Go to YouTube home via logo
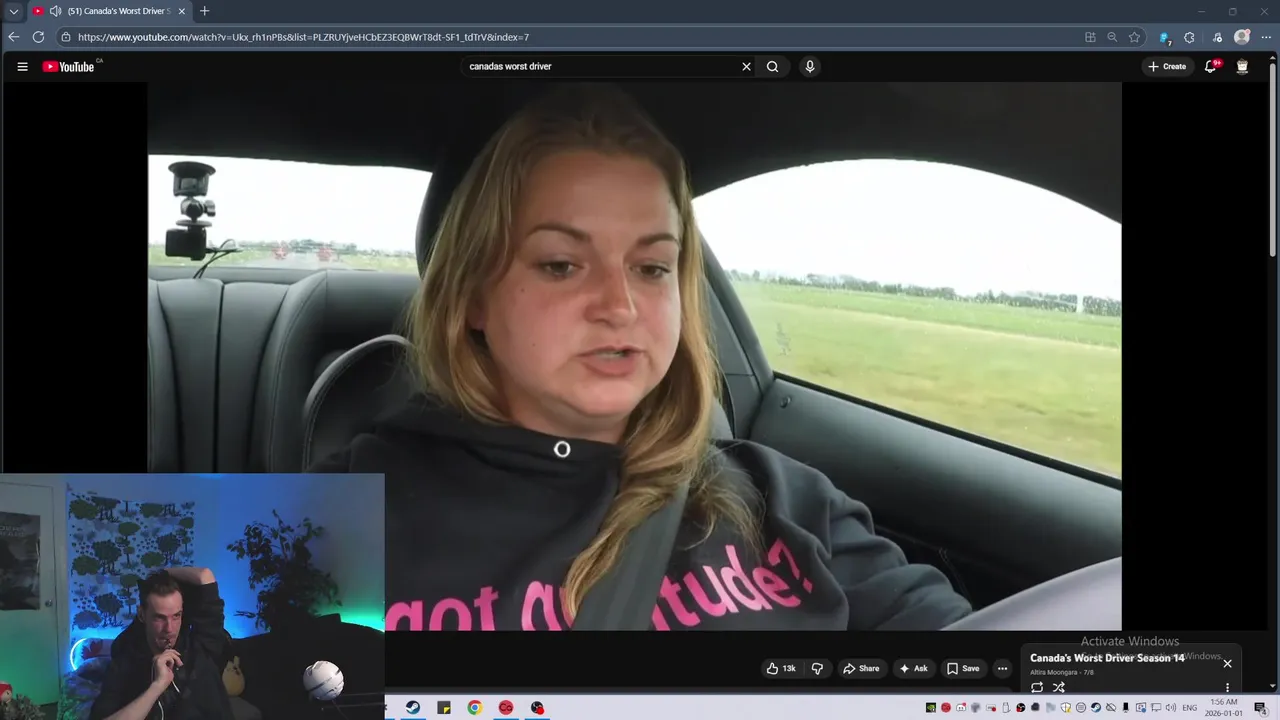Screen dimensions: 1280x720 point(68,67)
